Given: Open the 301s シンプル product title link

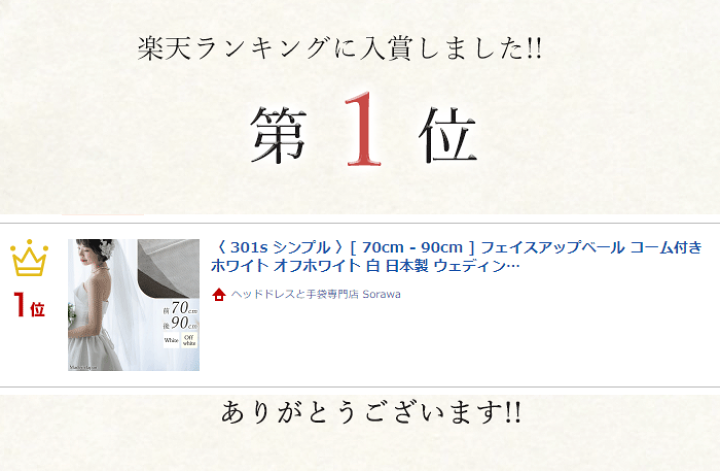Looking at the screenshot, I should 456,257.
